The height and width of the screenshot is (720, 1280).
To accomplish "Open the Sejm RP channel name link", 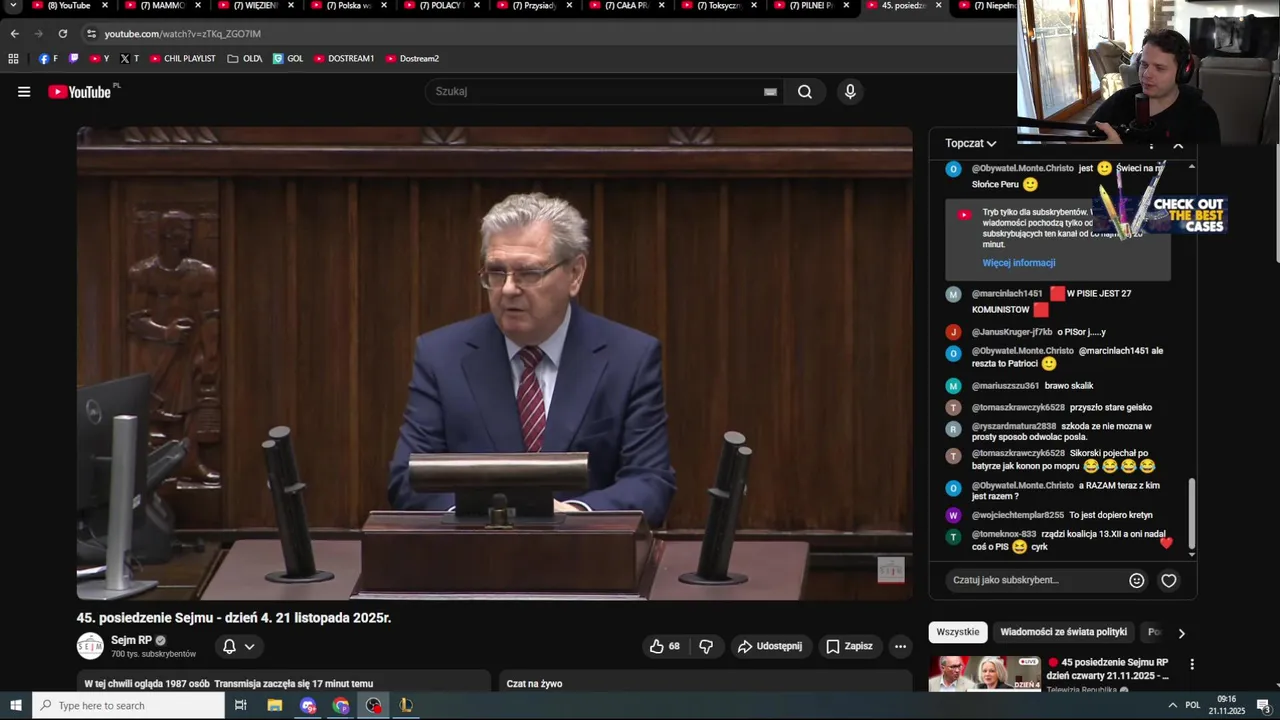I will [x=131, y=640].
